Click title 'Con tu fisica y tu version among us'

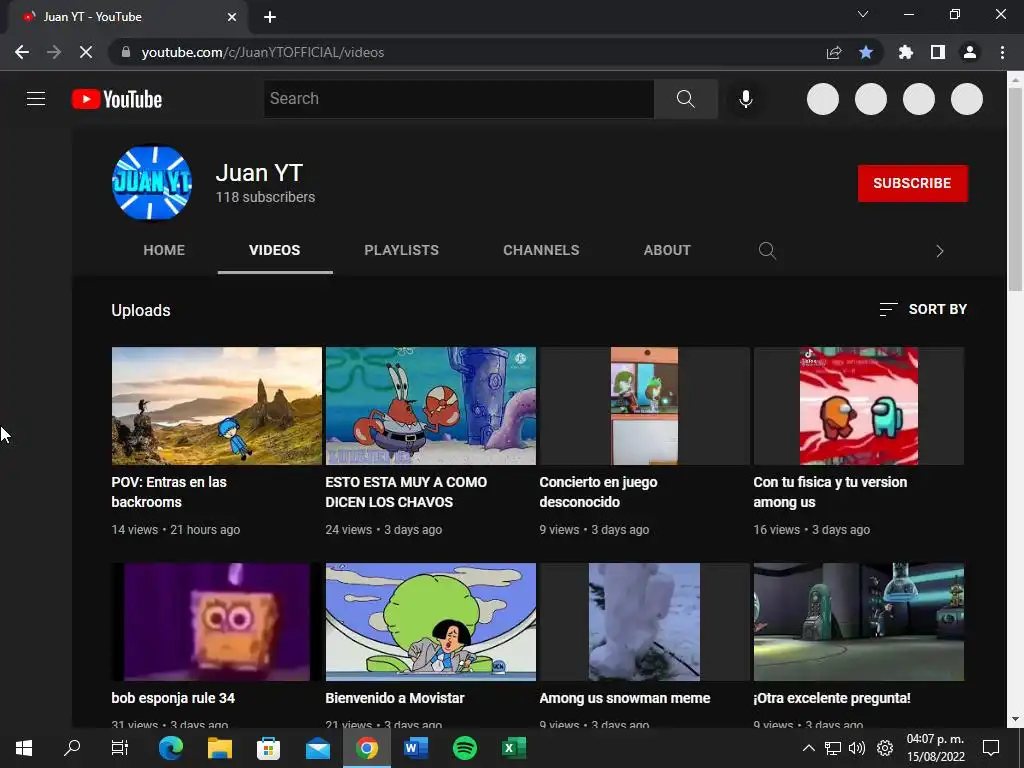[830, 492]
